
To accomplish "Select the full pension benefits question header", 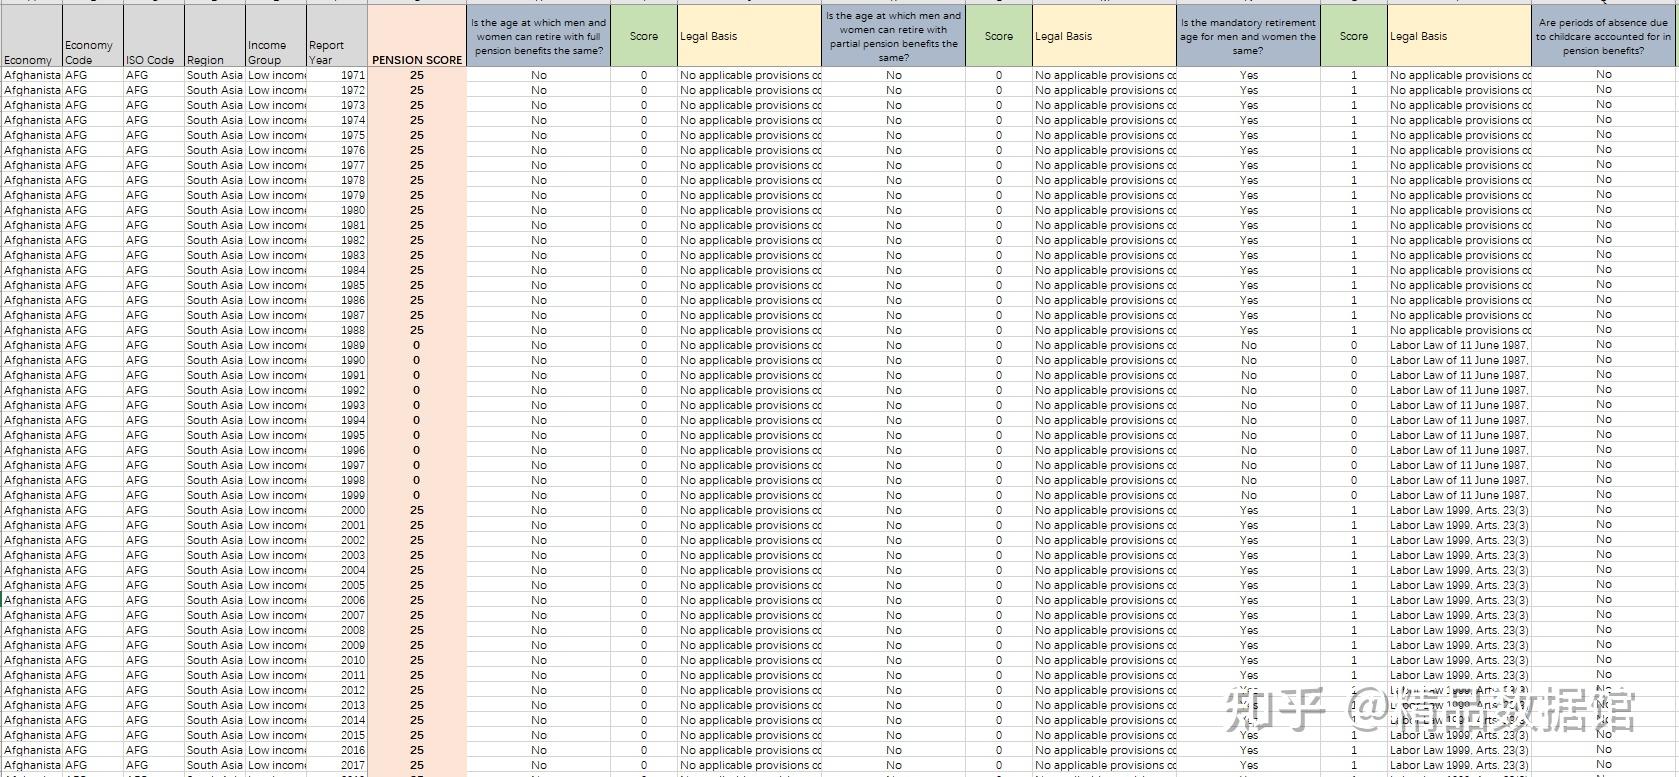I will coord(539,36).
